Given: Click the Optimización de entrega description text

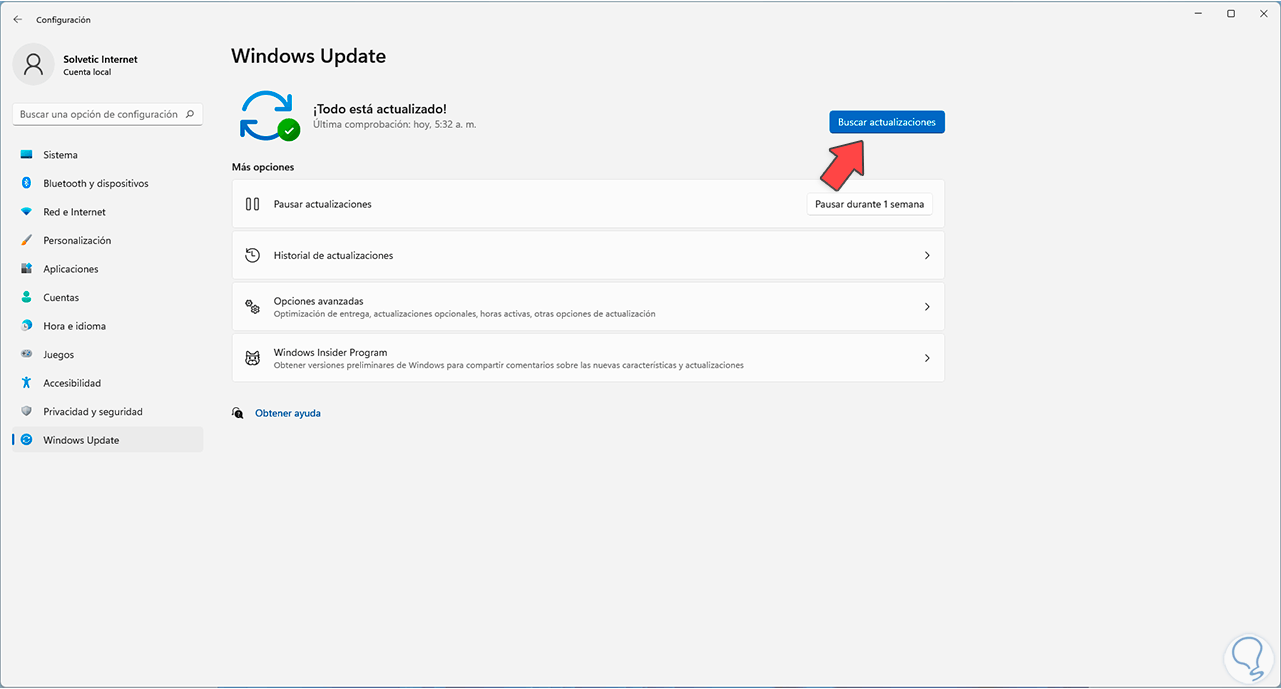Looking at the screenshot, I should (x=465, y=314).
